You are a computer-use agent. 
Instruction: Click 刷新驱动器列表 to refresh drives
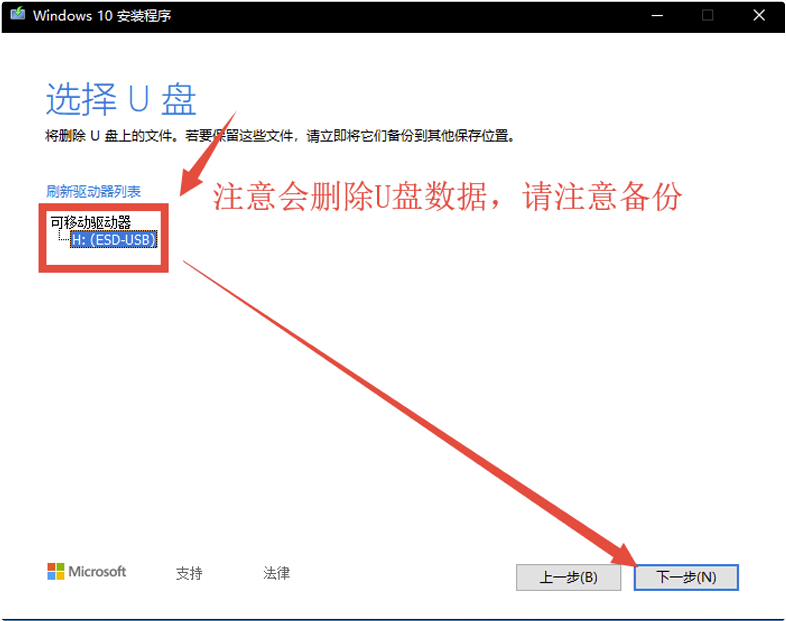pyautogui.click(x=93, y=191)
